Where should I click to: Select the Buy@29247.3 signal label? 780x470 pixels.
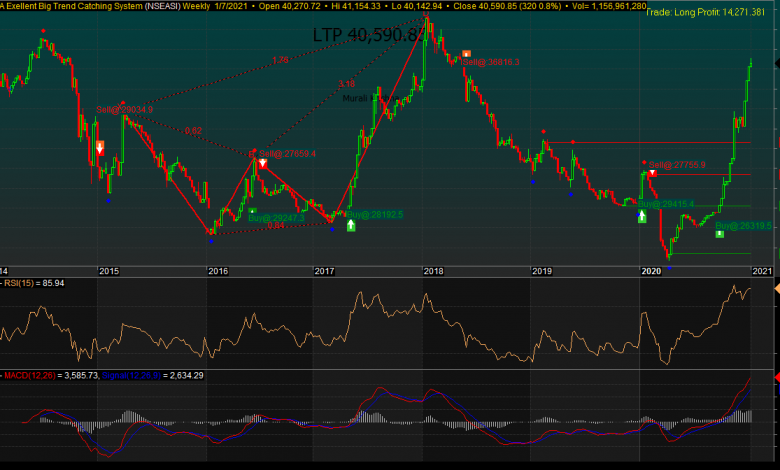coord(276,218)
